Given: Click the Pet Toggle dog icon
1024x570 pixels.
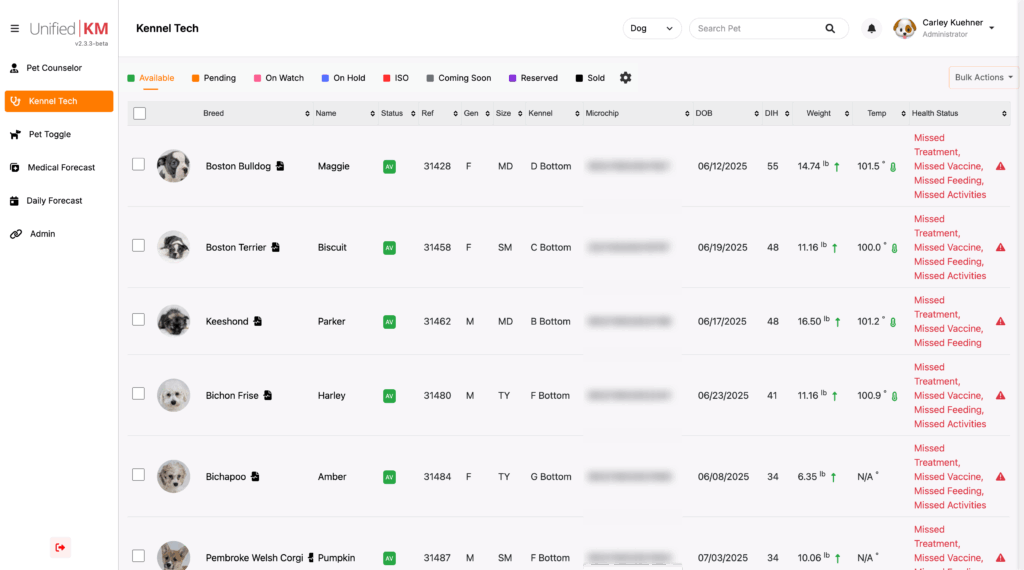Looking at the screenshot, I should point(15,135).
